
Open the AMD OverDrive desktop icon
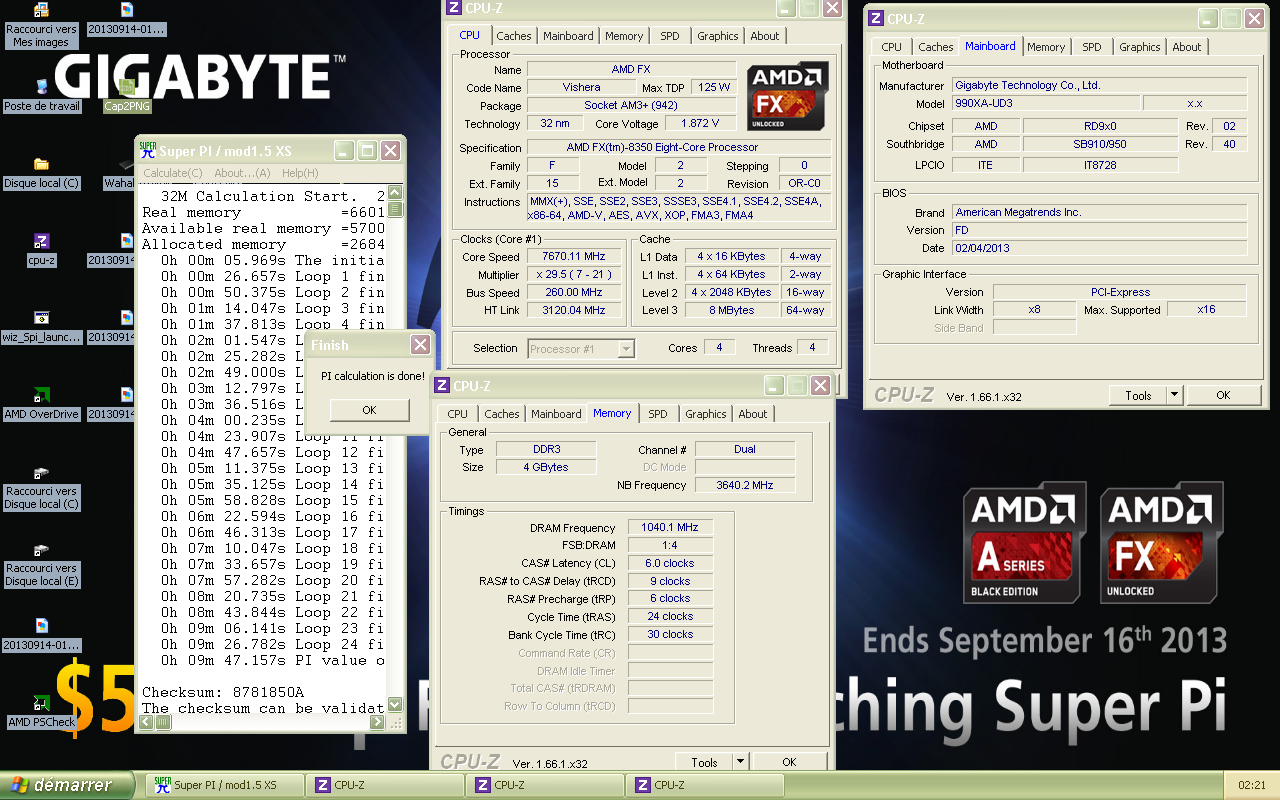41,405
